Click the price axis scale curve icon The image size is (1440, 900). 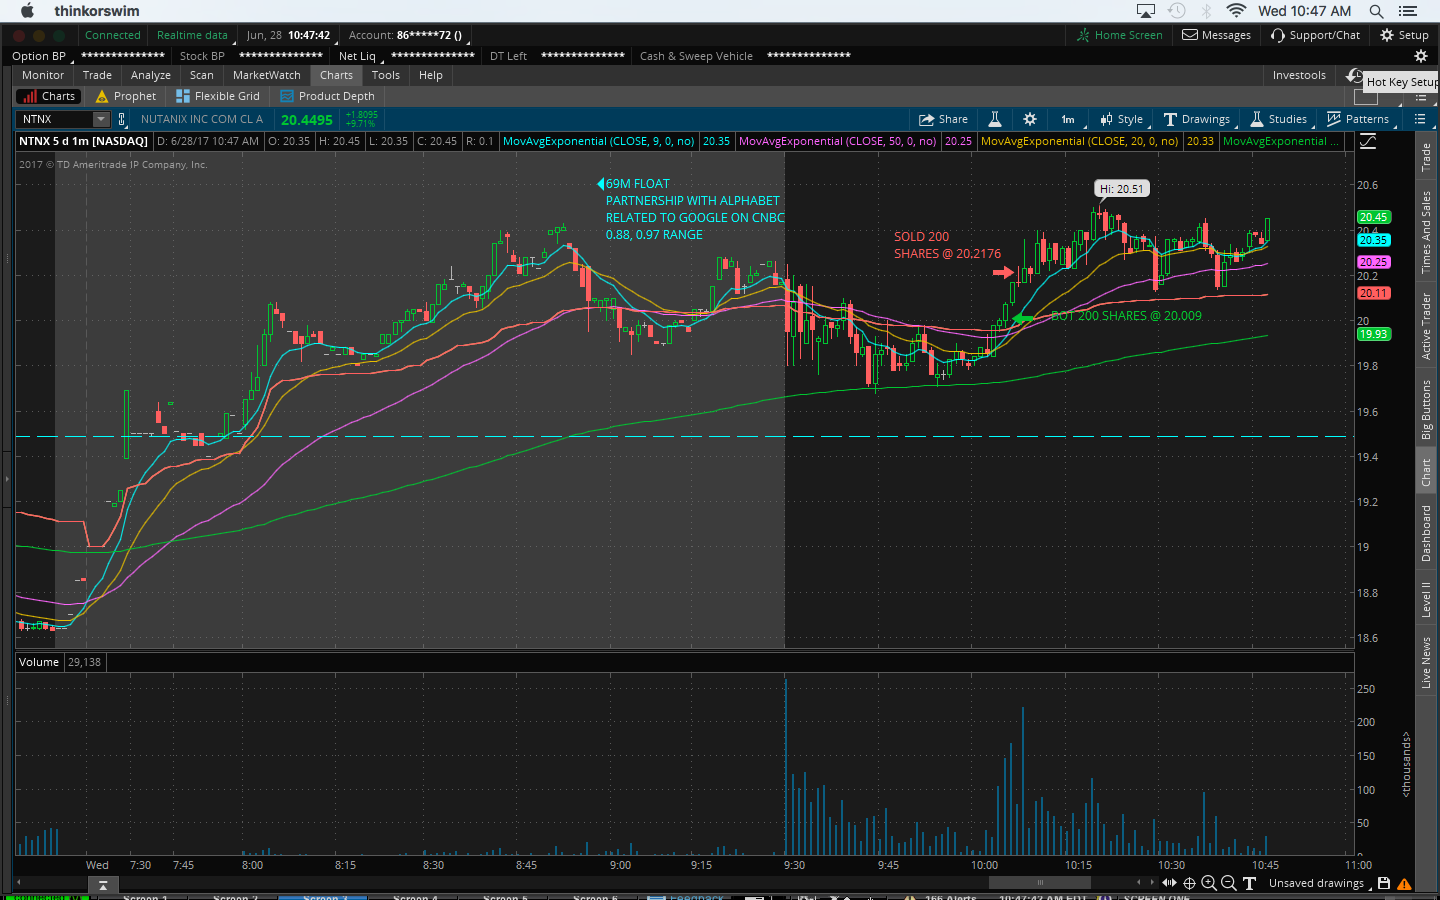[1368, 142]
